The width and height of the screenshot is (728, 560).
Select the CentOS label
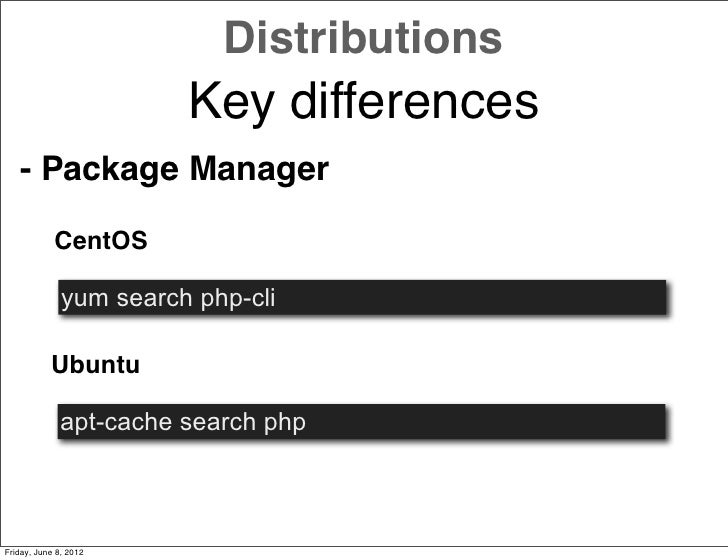[101, 241]
